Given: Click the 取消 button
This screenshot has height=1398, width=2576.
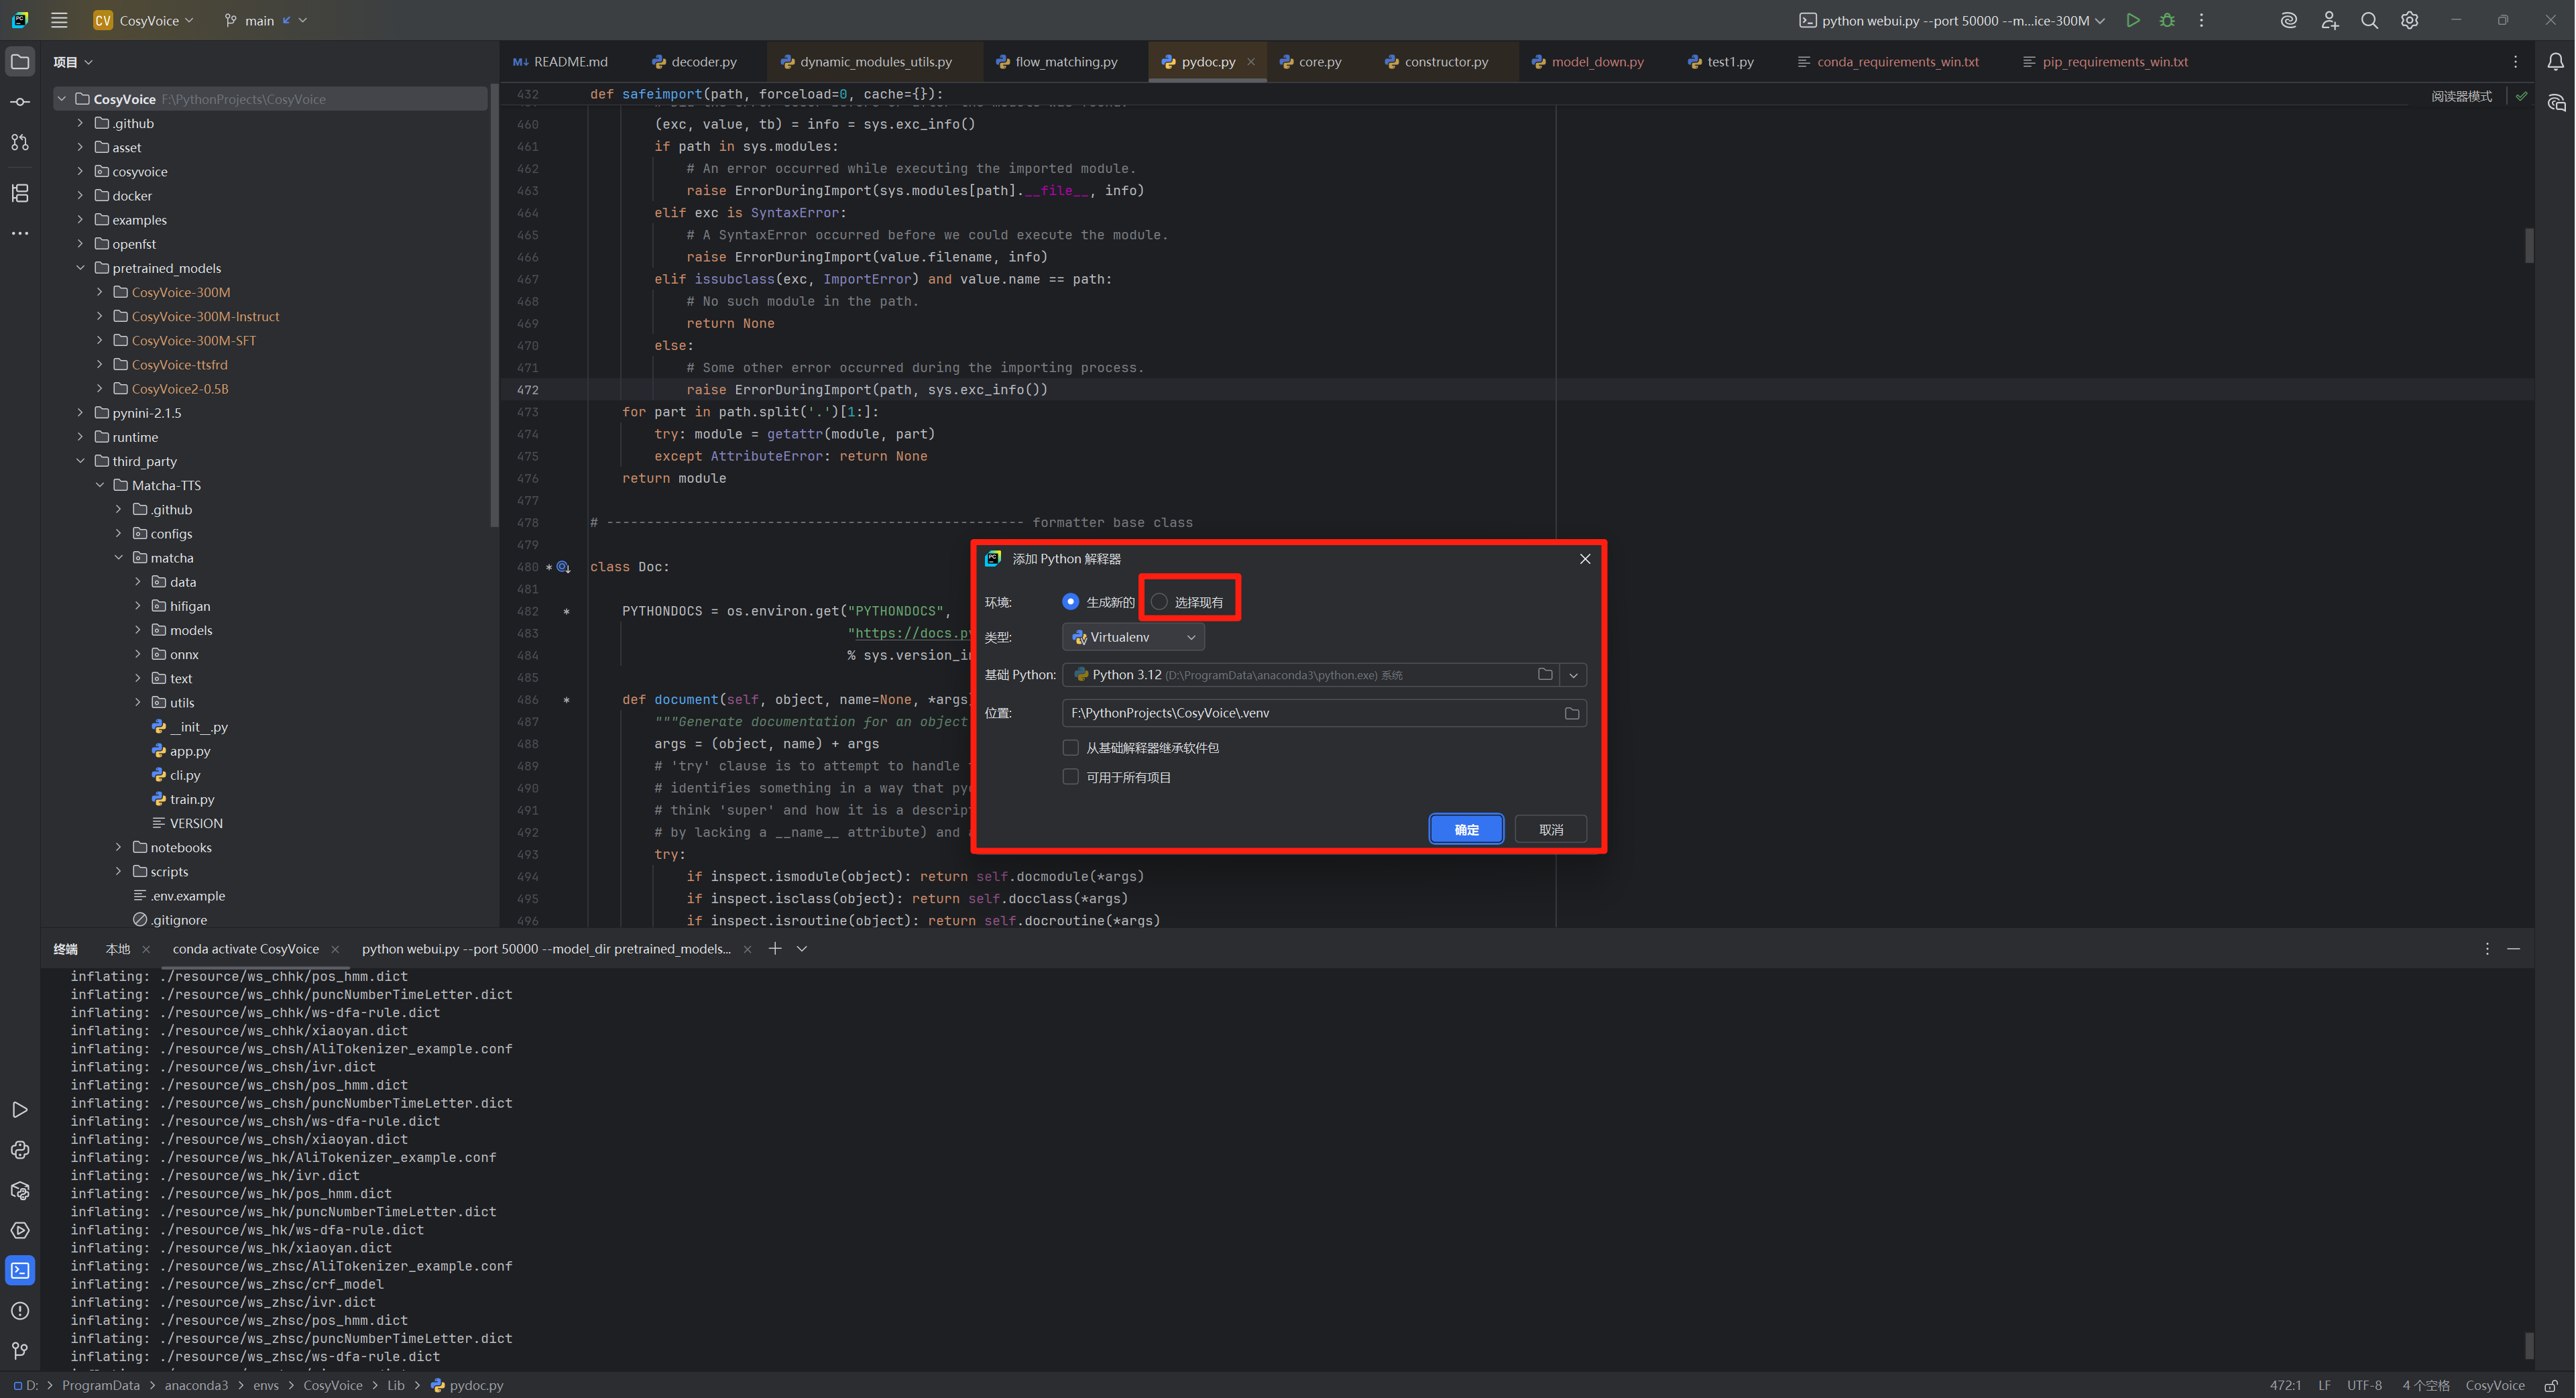Looking at the screenshot, I should click(1550, 829).
